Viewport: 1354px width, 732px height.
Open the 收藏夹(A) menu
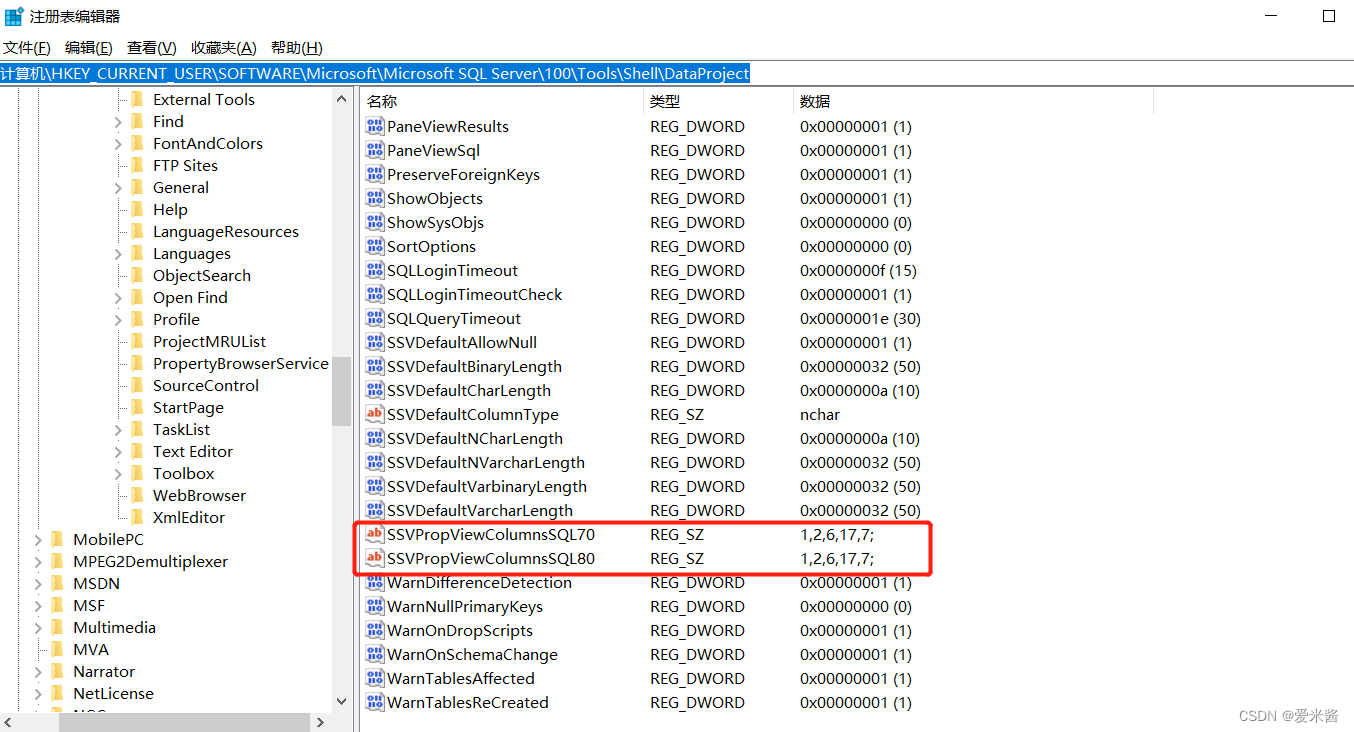coord(223,47)
